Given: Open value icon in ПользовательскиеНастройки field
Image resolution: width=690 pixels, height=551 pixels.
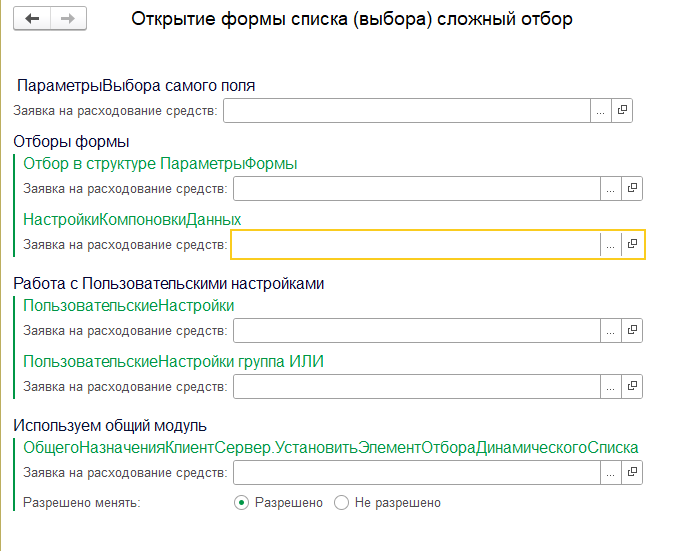Looking at the screenshot, I should (x=632, y=331).
